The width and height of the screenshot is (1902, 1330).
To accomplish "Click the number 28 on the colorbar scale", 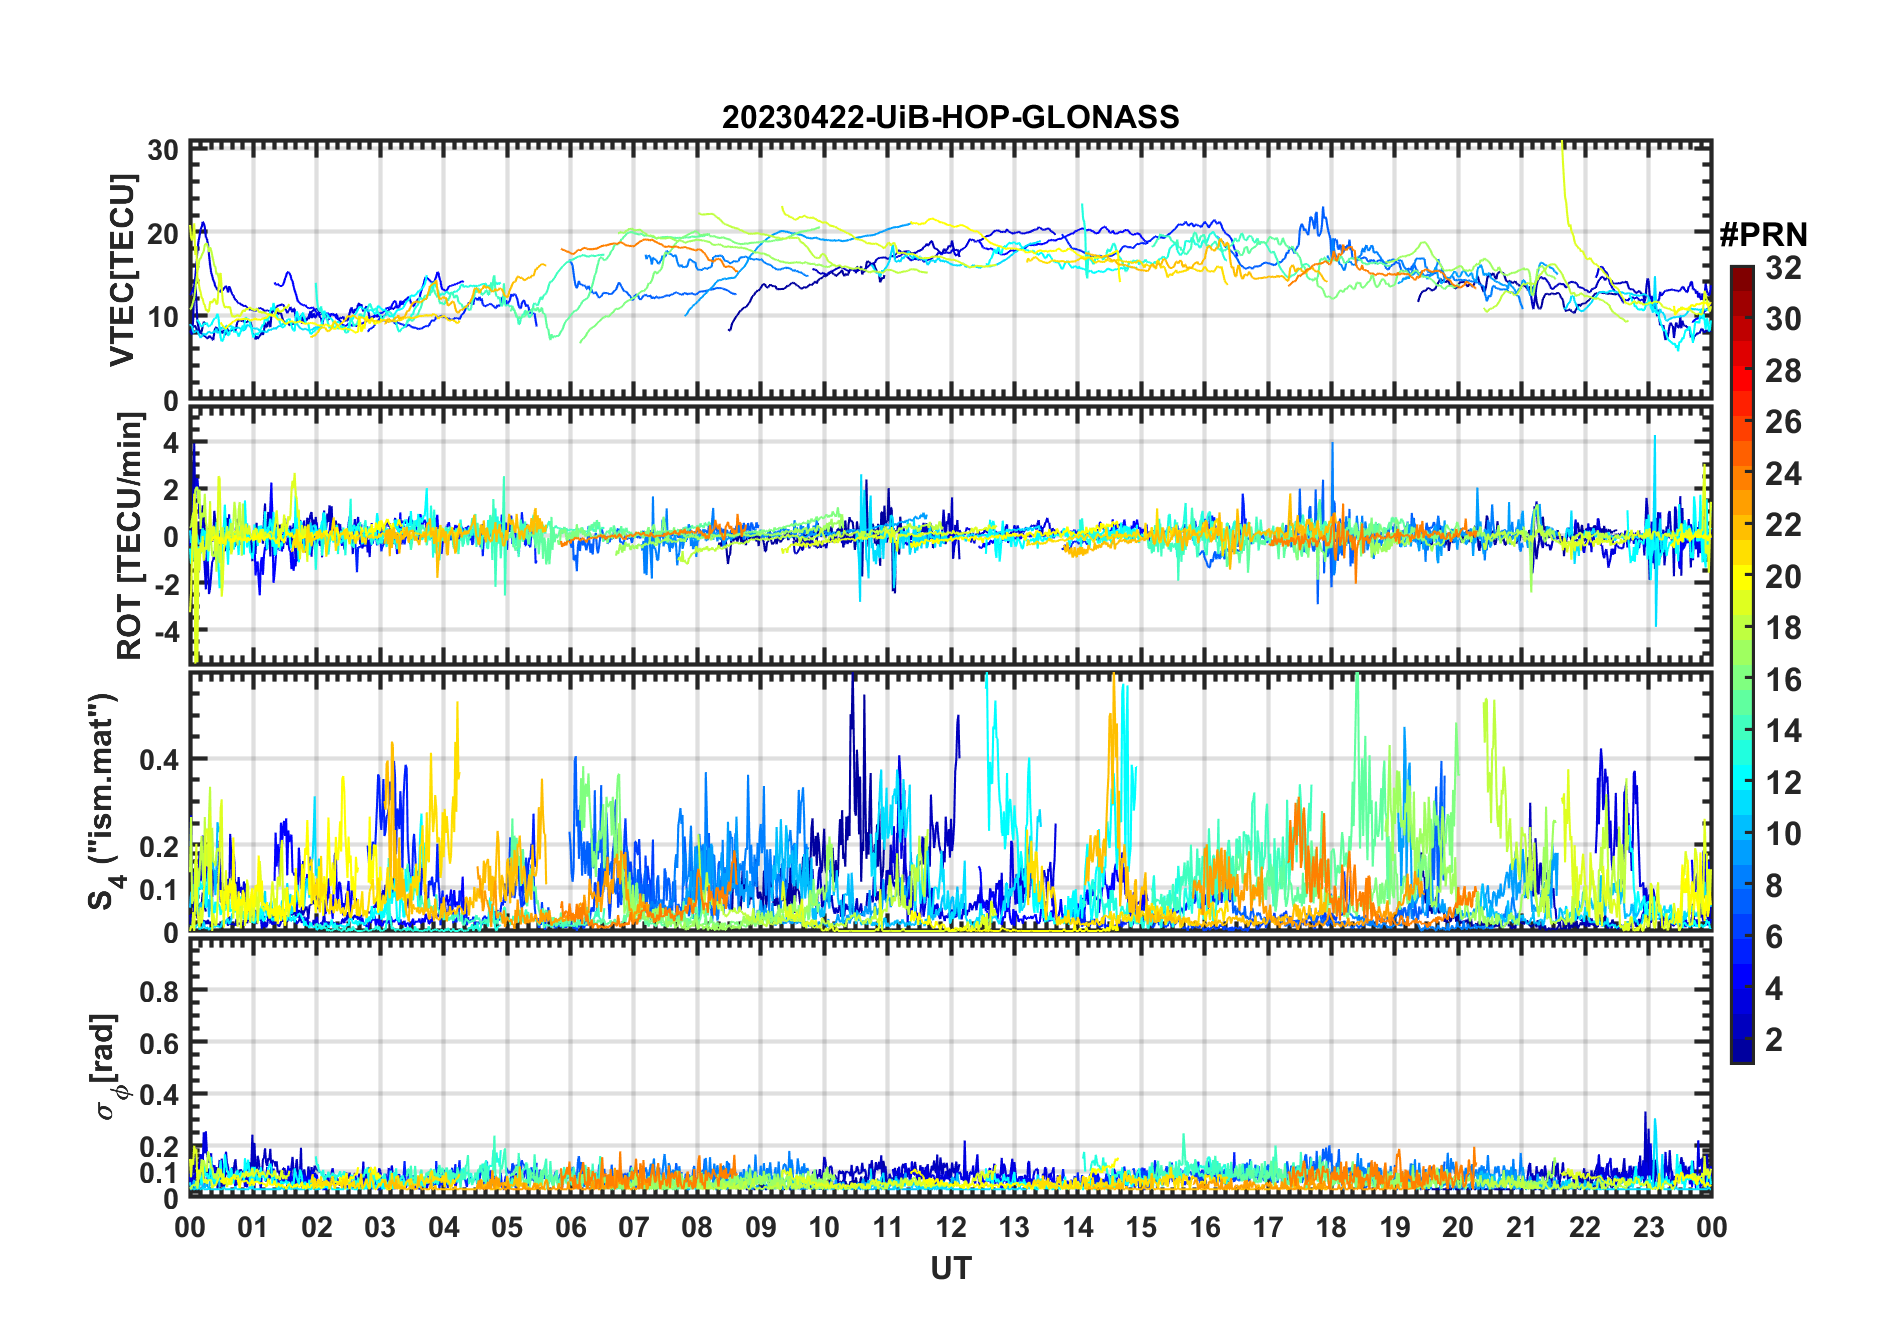I will pyautogui.click(x=1783, y=371).
